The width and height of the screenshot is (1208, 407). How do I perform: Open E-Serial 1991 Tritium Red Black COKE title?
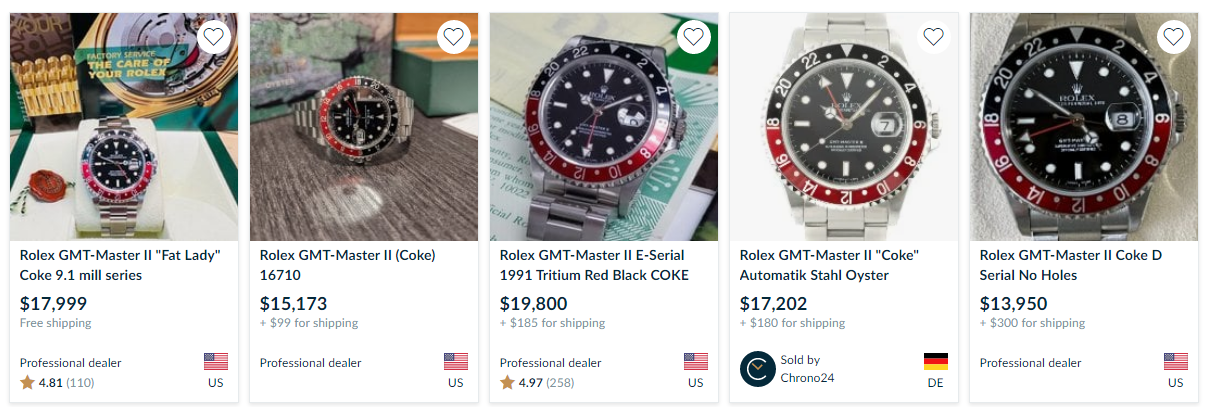pyautogui.click(x=594, y=265)
